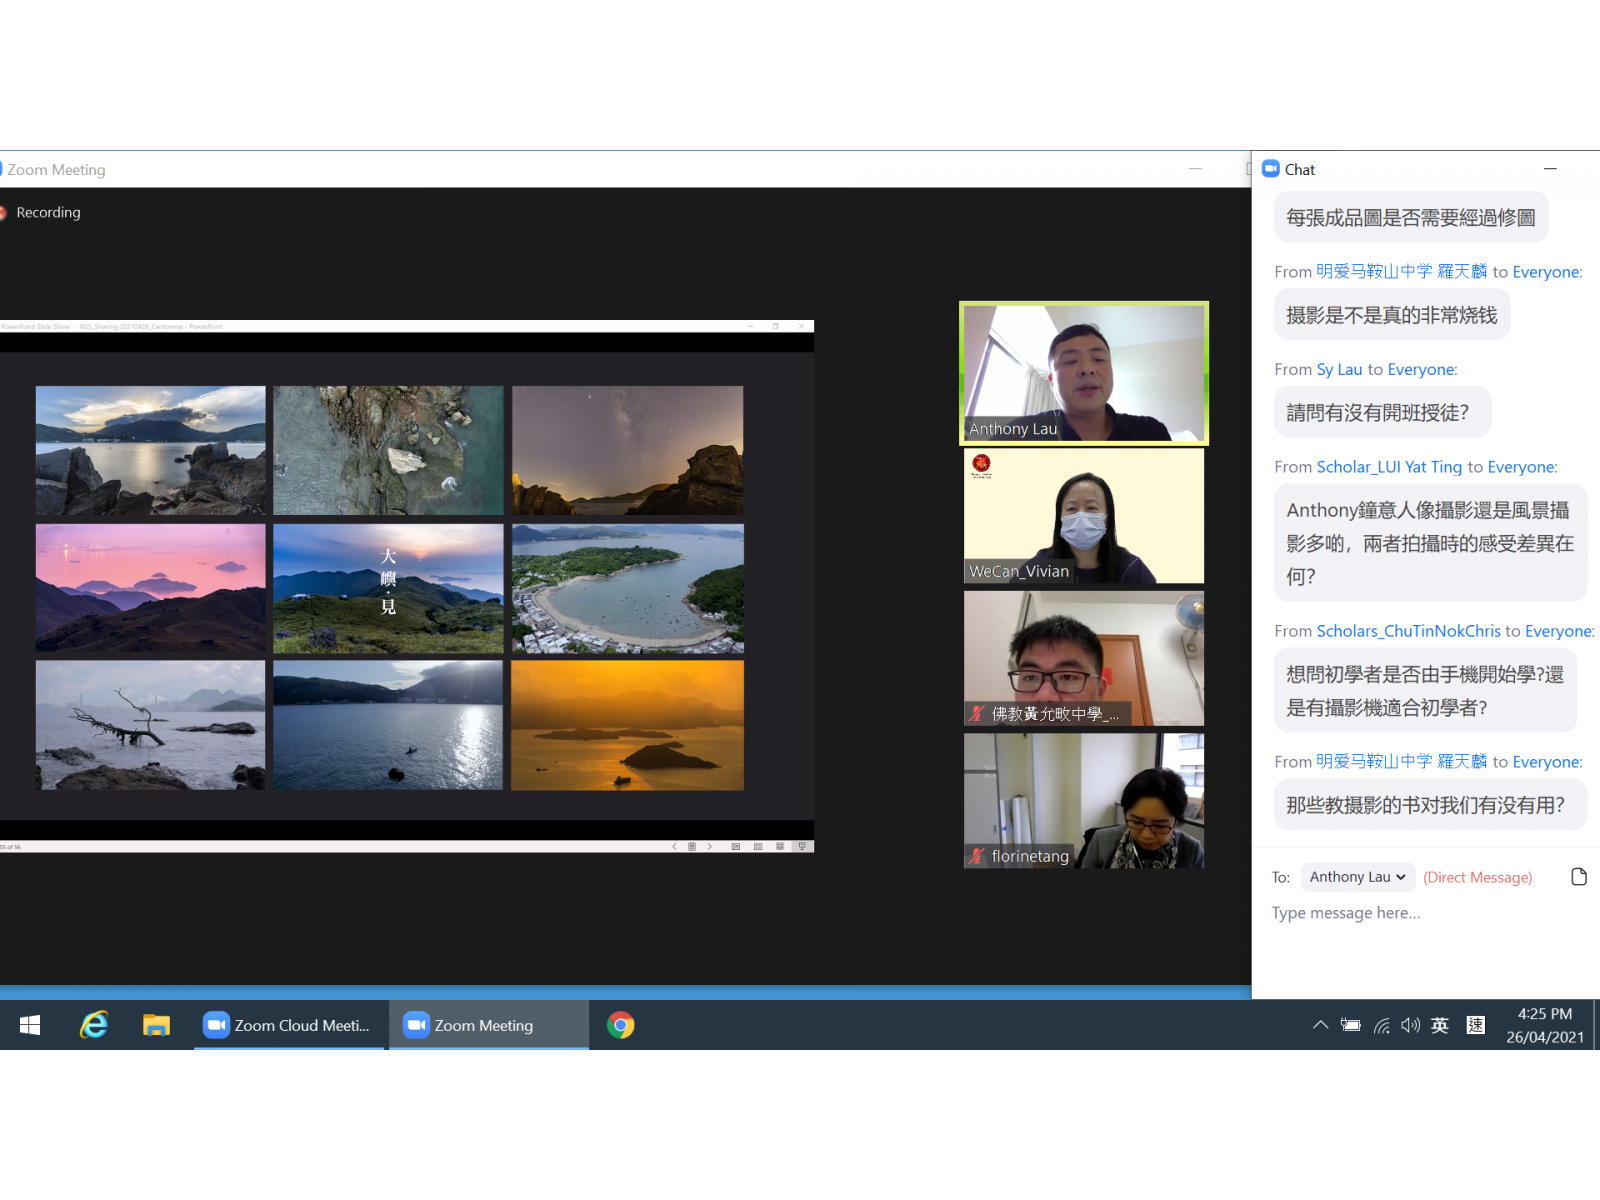Open the Wi-Fi network icon in tray
The width and height of the screenshot is (1600, 1200).
pos(1381,1025)
